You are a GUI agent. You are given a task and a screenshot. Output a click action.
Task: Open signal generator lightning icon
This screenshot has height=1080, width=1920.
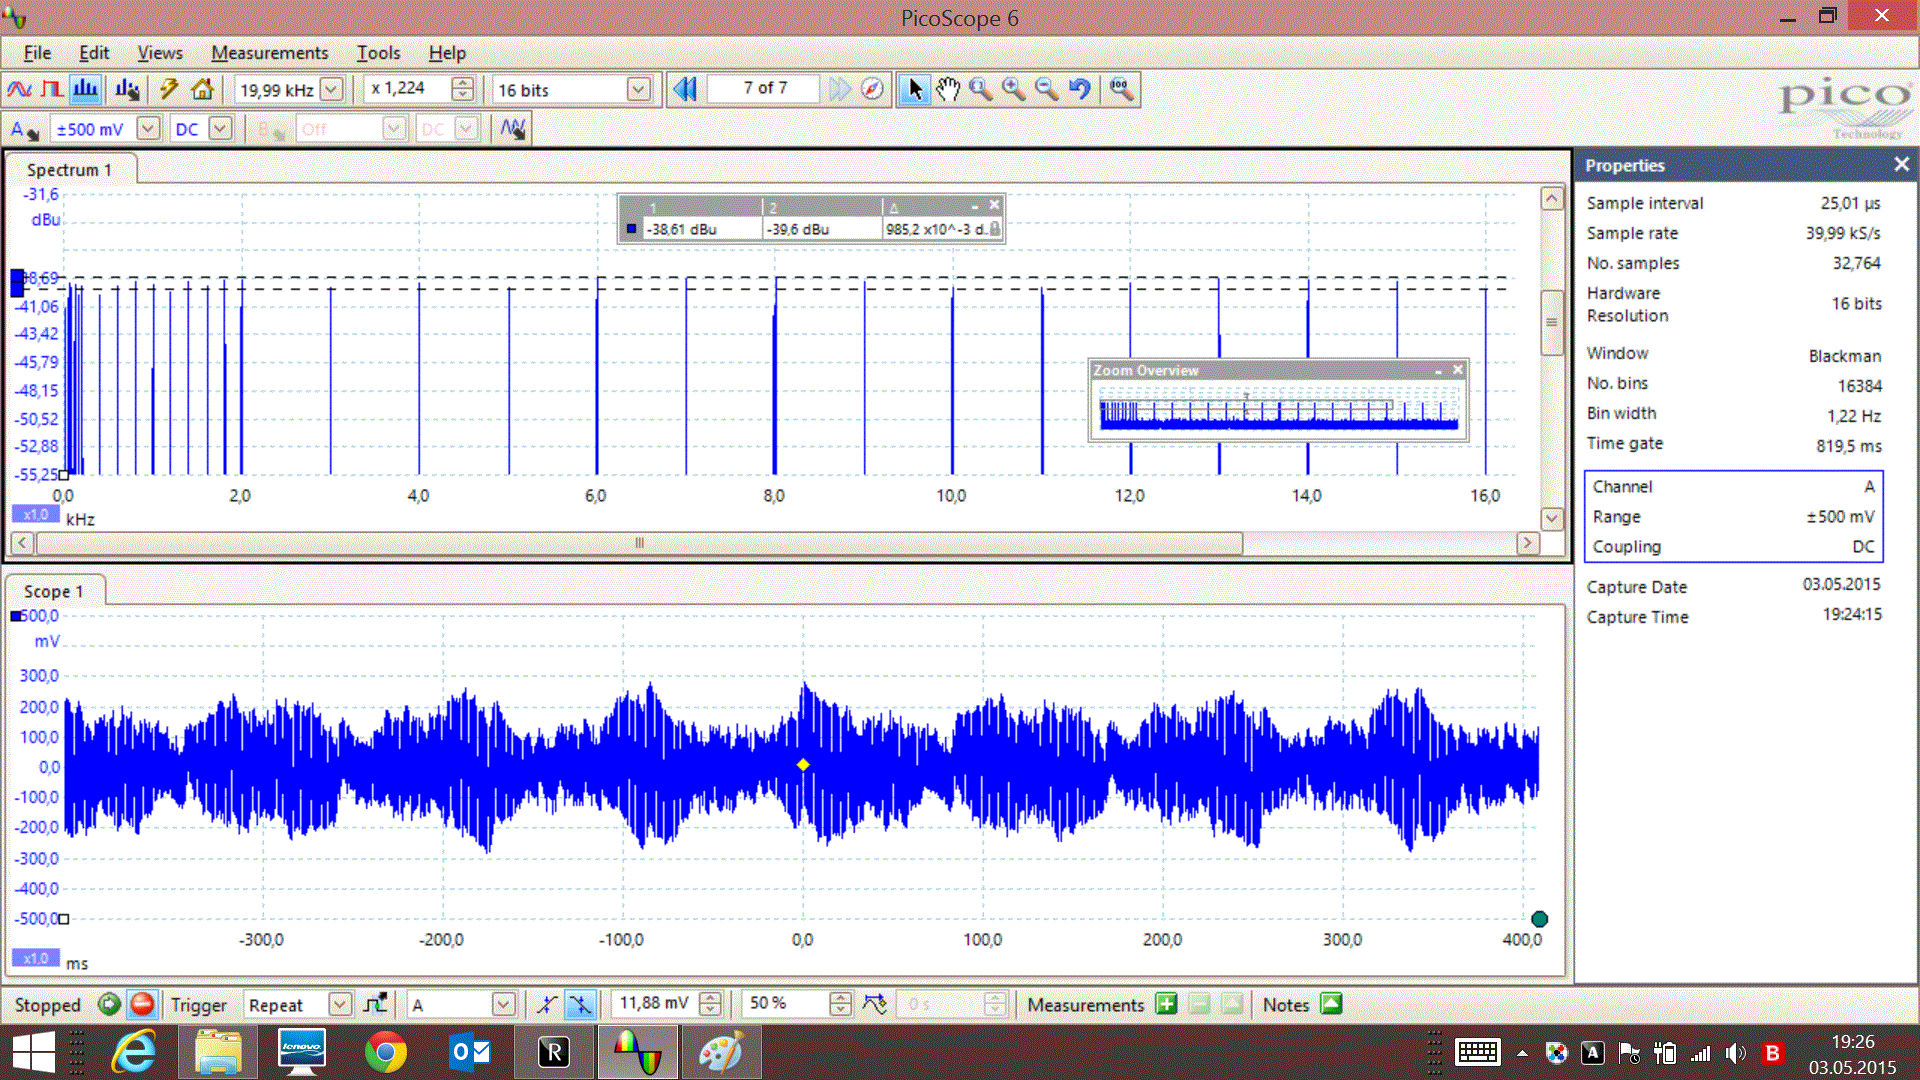click(169, 89)
